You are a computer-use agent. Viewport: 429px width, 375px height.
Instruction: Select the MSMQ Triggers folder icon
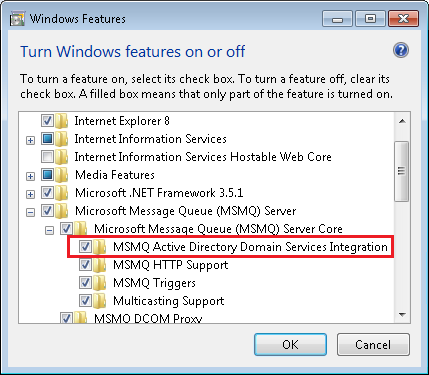[x=100, y=283]
